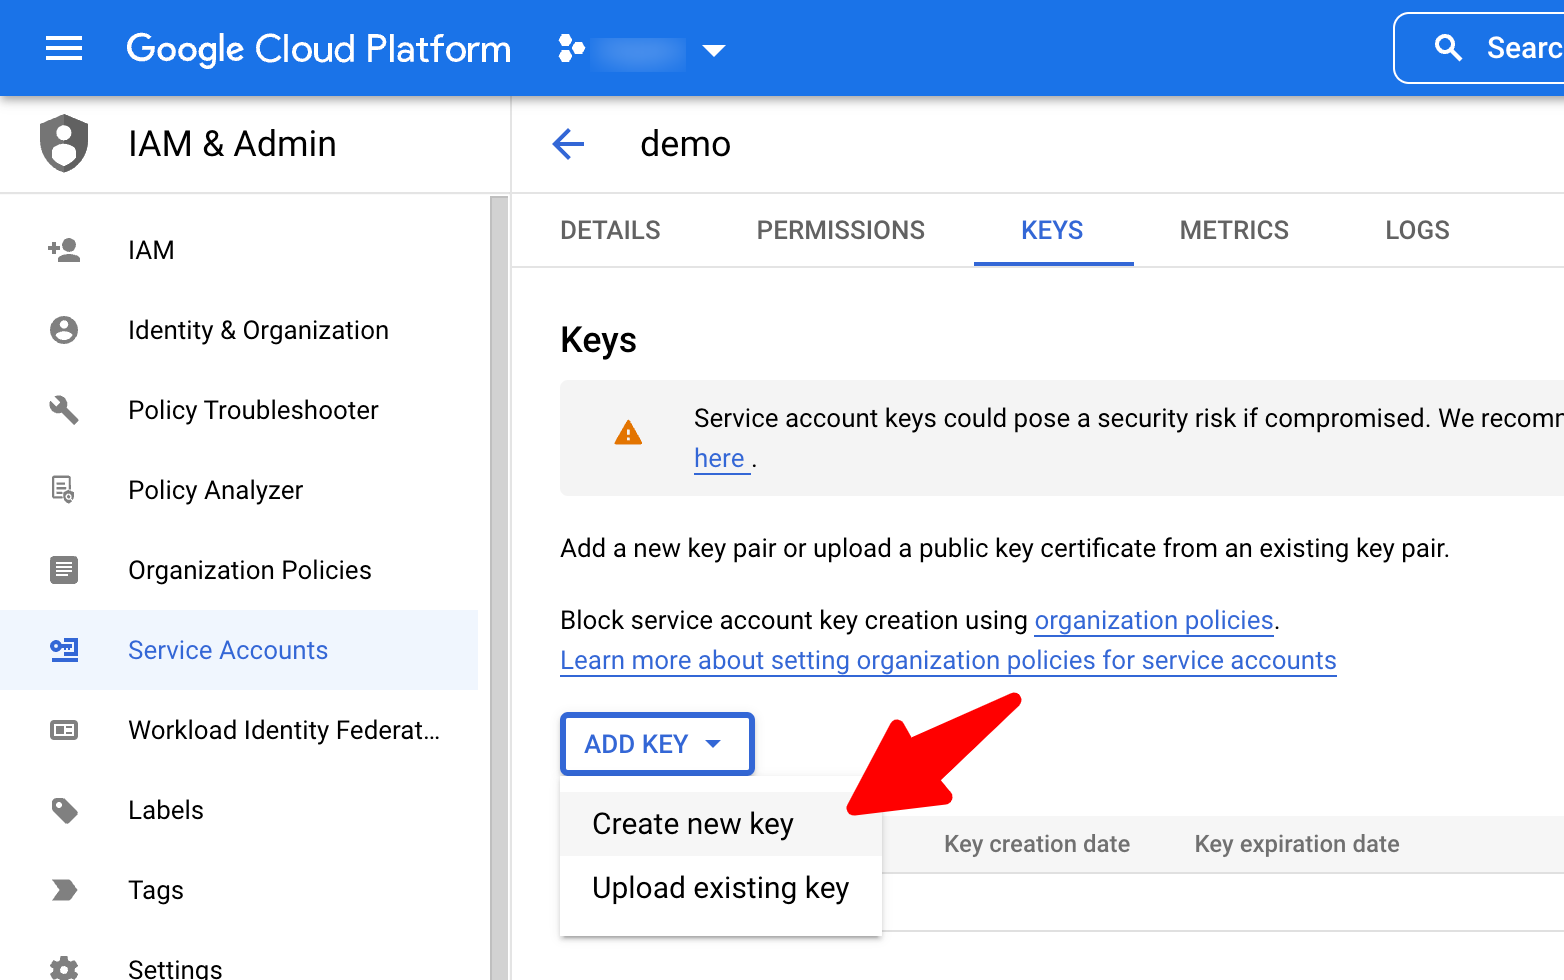The width and height of the screenshot is (1564, 980).
Task: Click the IAM add-person icon
Action: (x=64, y=250)
